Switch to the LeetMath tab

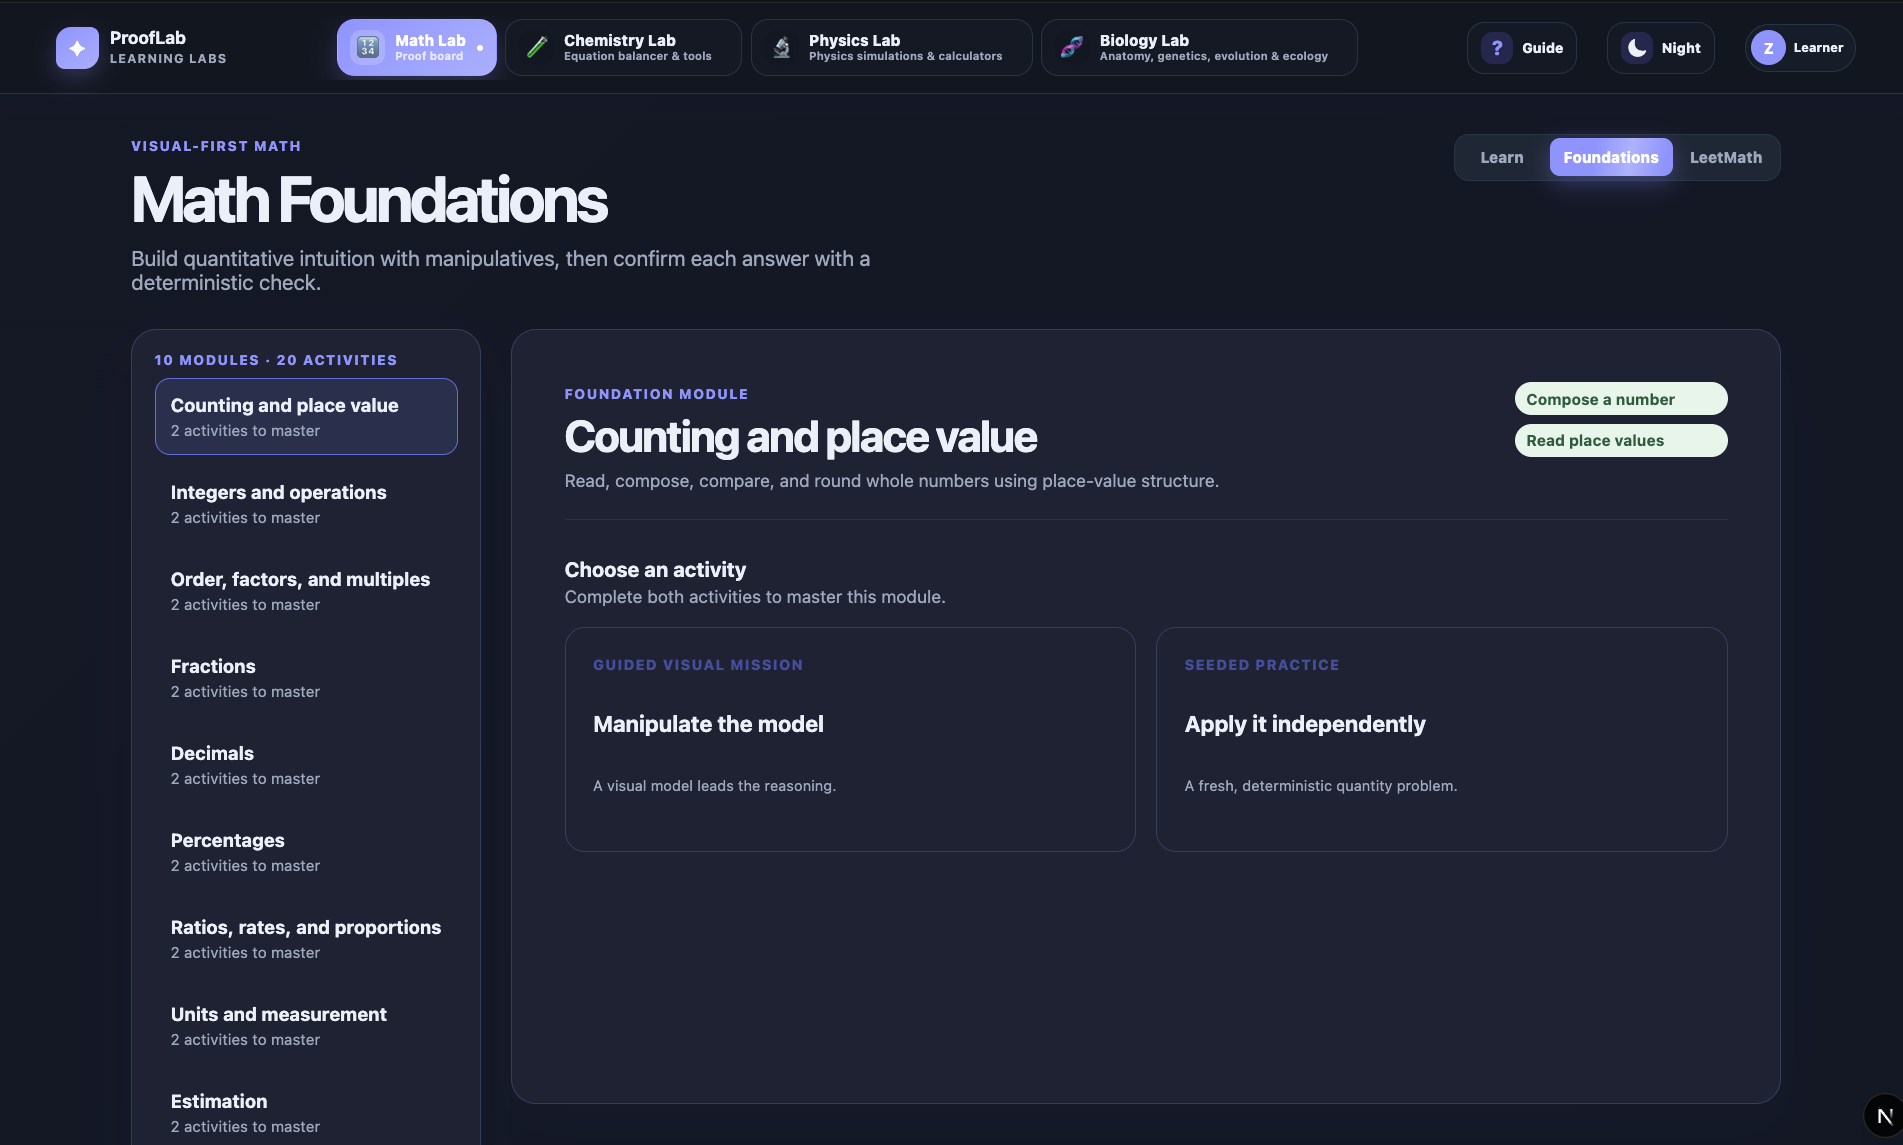click(1726, 157)
